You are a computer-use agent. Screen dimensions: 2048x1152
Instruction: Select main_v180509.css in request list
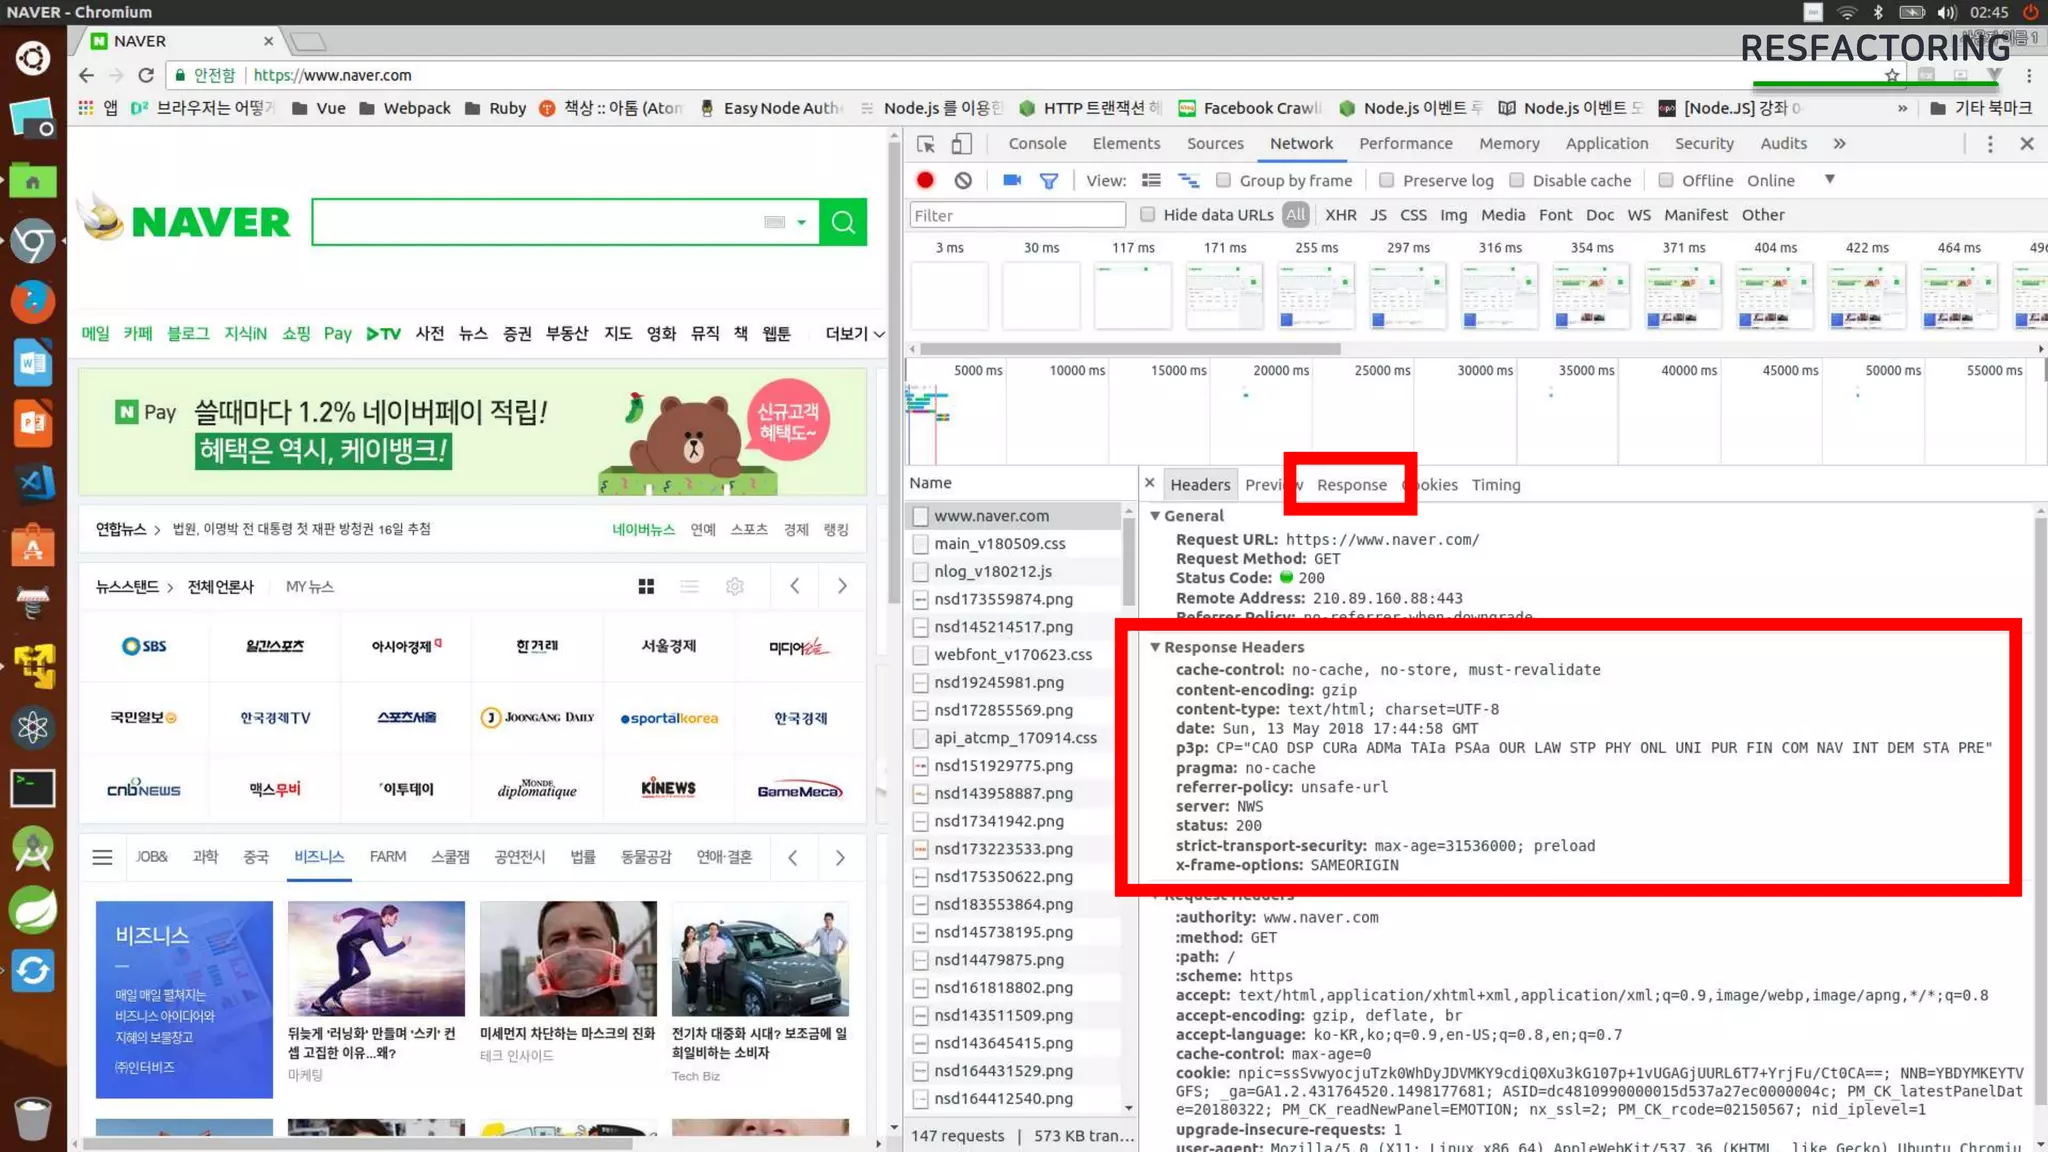[x=999, y=543]
